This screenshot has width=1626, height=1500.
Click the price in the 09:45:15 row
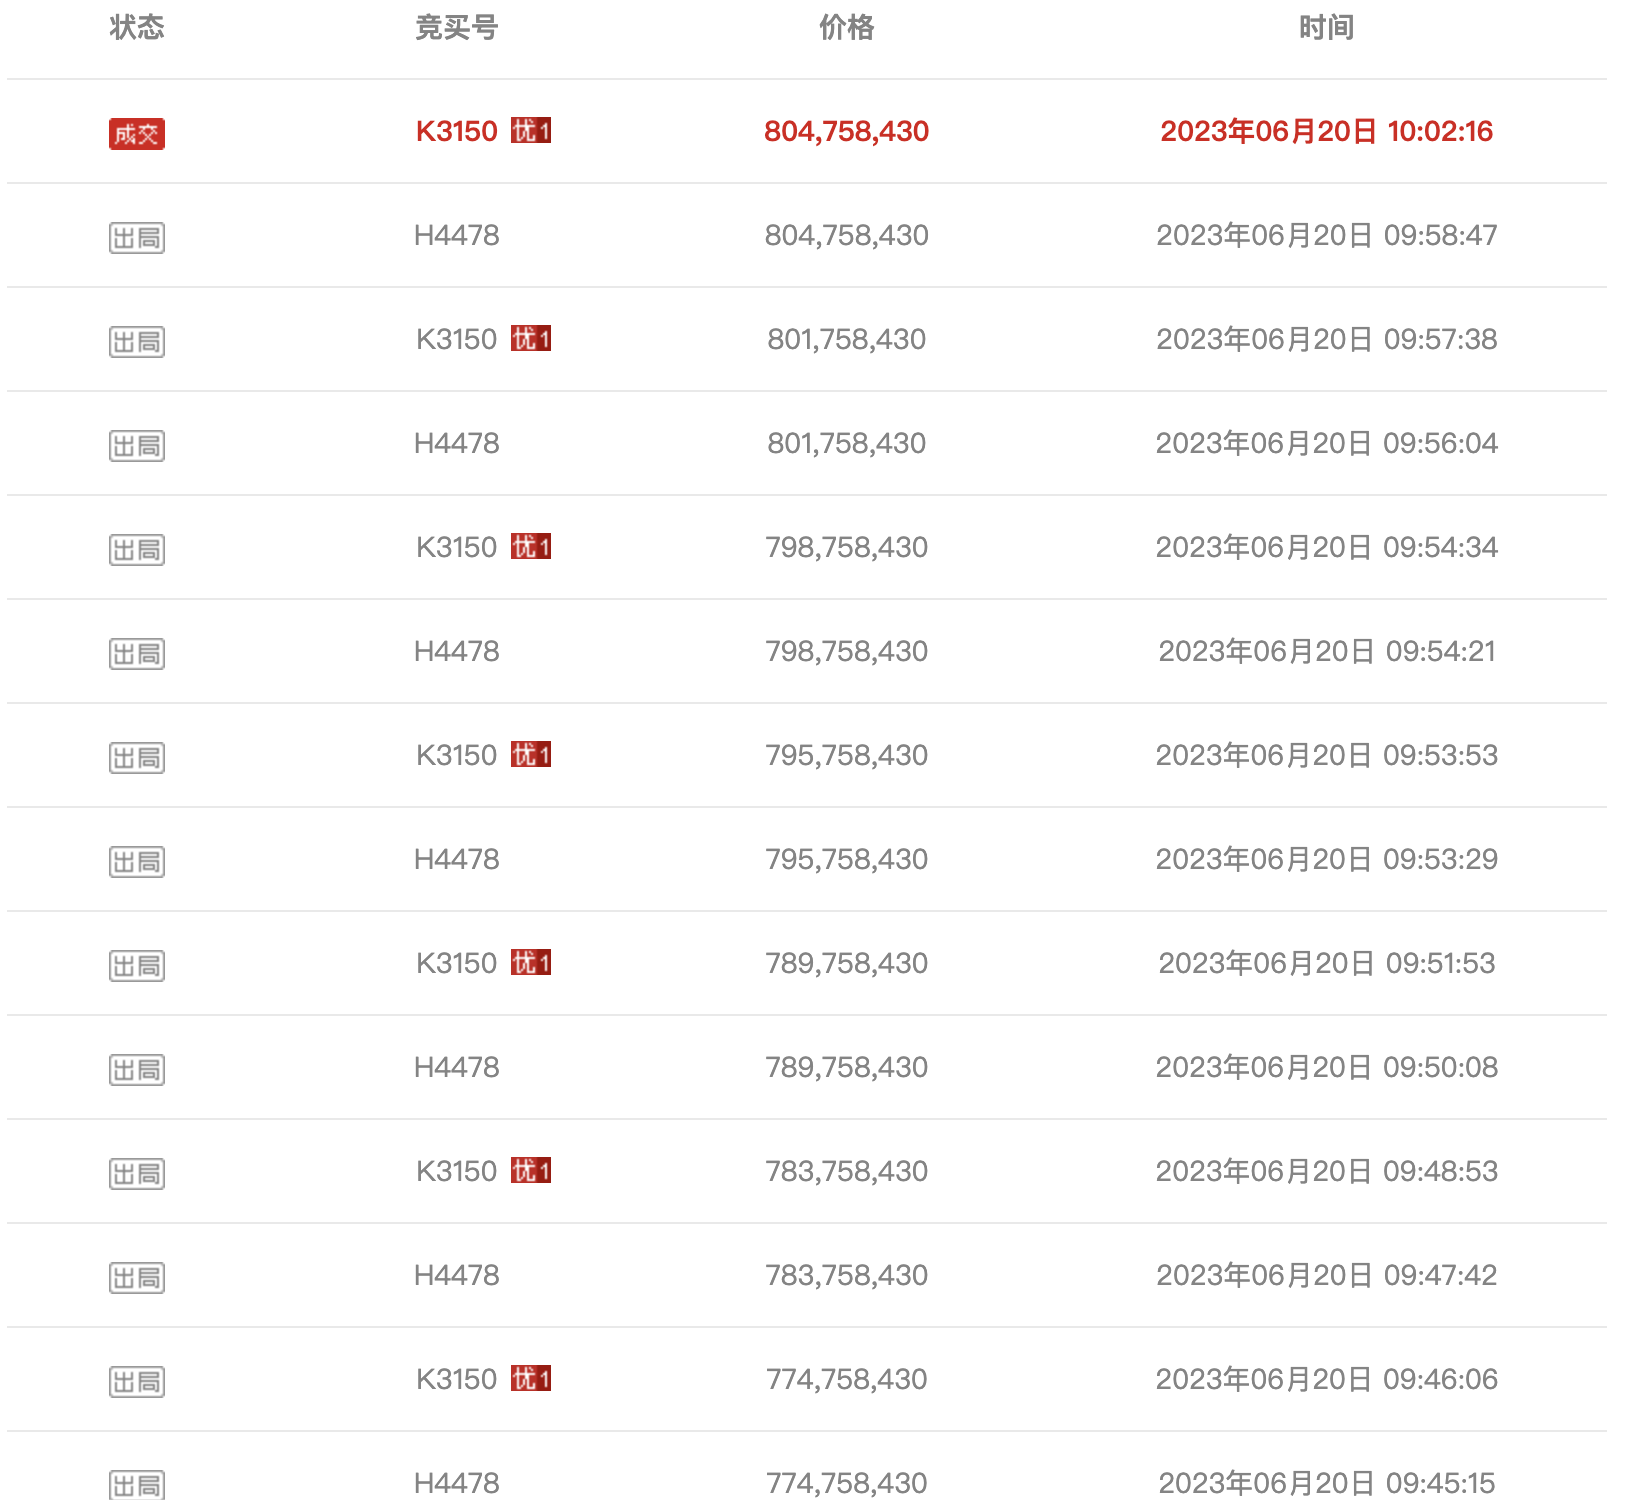point(847,1482)
